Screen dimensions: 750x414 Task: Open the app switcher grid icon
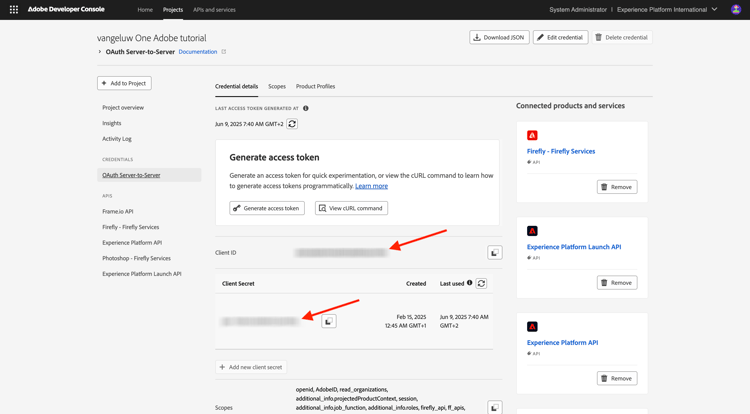[x=14, y=10]
